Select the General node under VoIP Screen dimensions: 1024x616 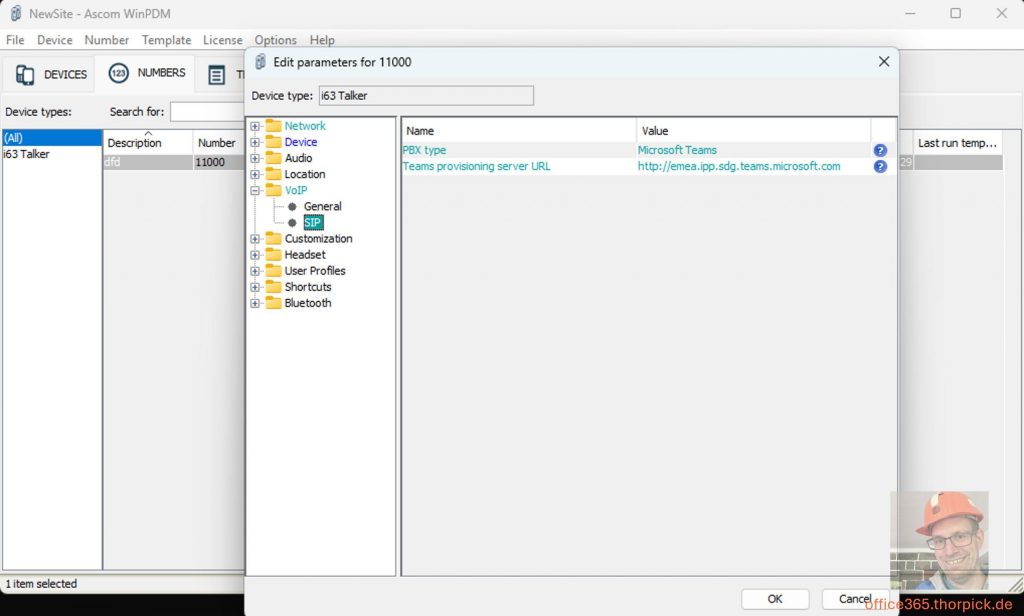[x=322, y=206]
